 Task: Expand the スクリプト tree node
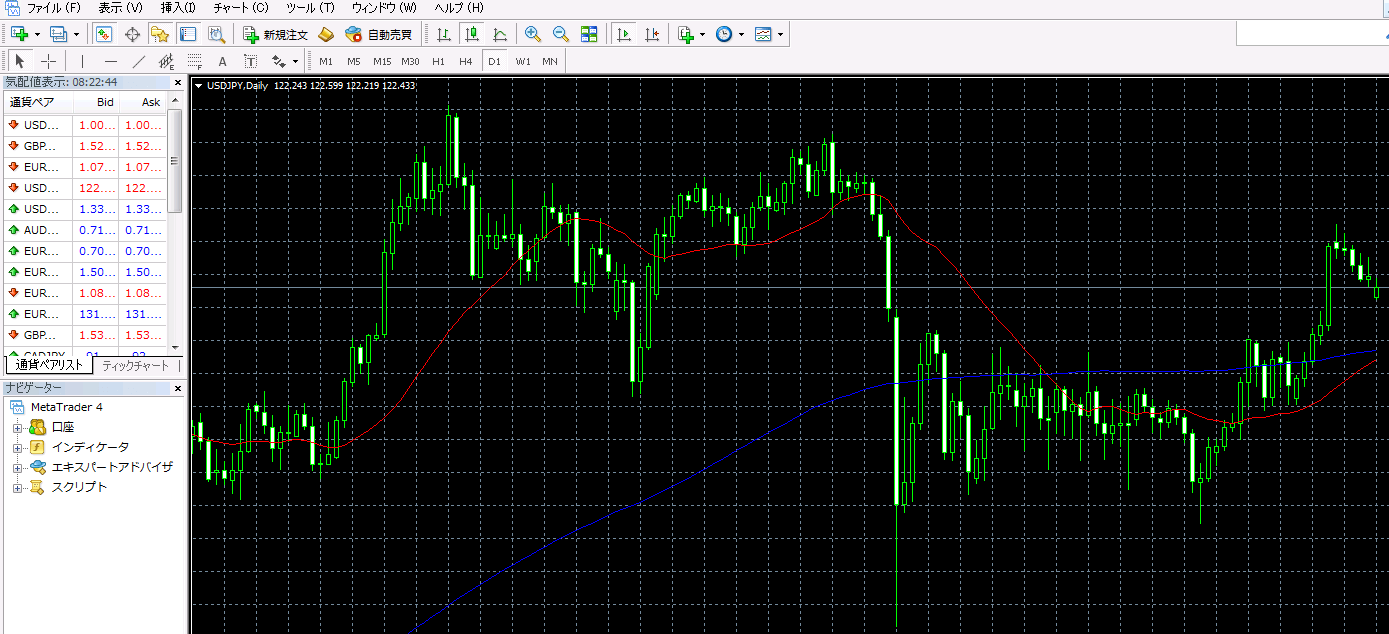tap(17, 487)
